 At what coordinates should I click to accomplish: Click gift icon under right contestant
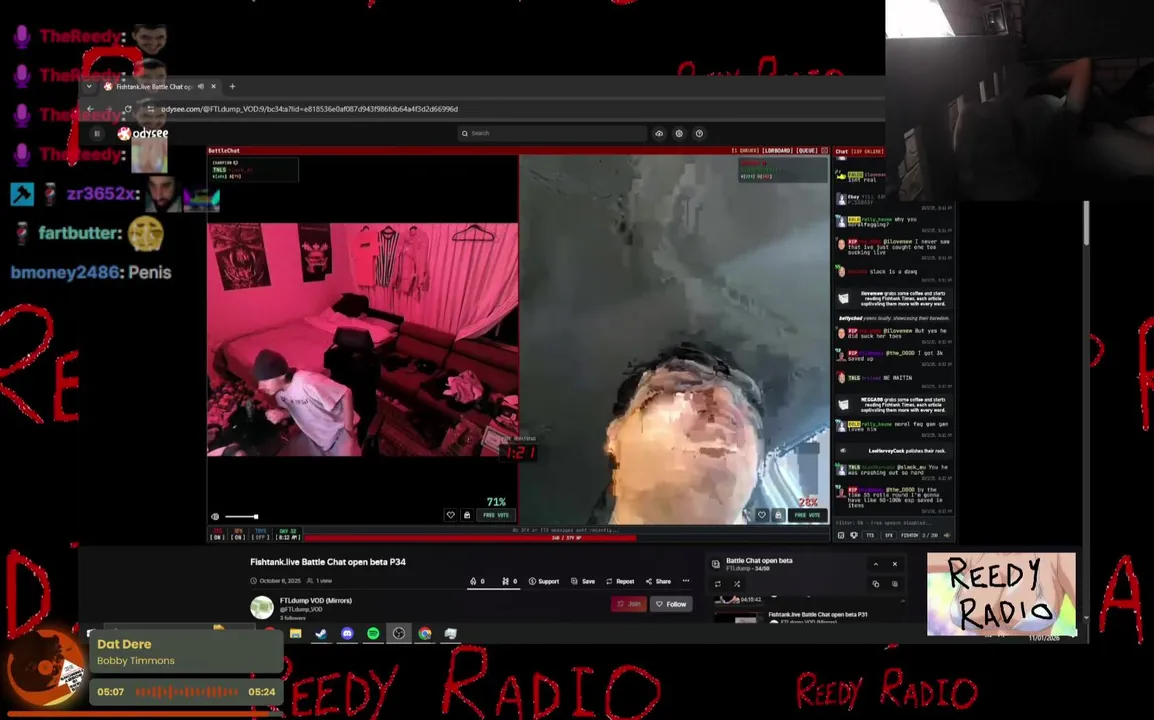pos(778,515)
